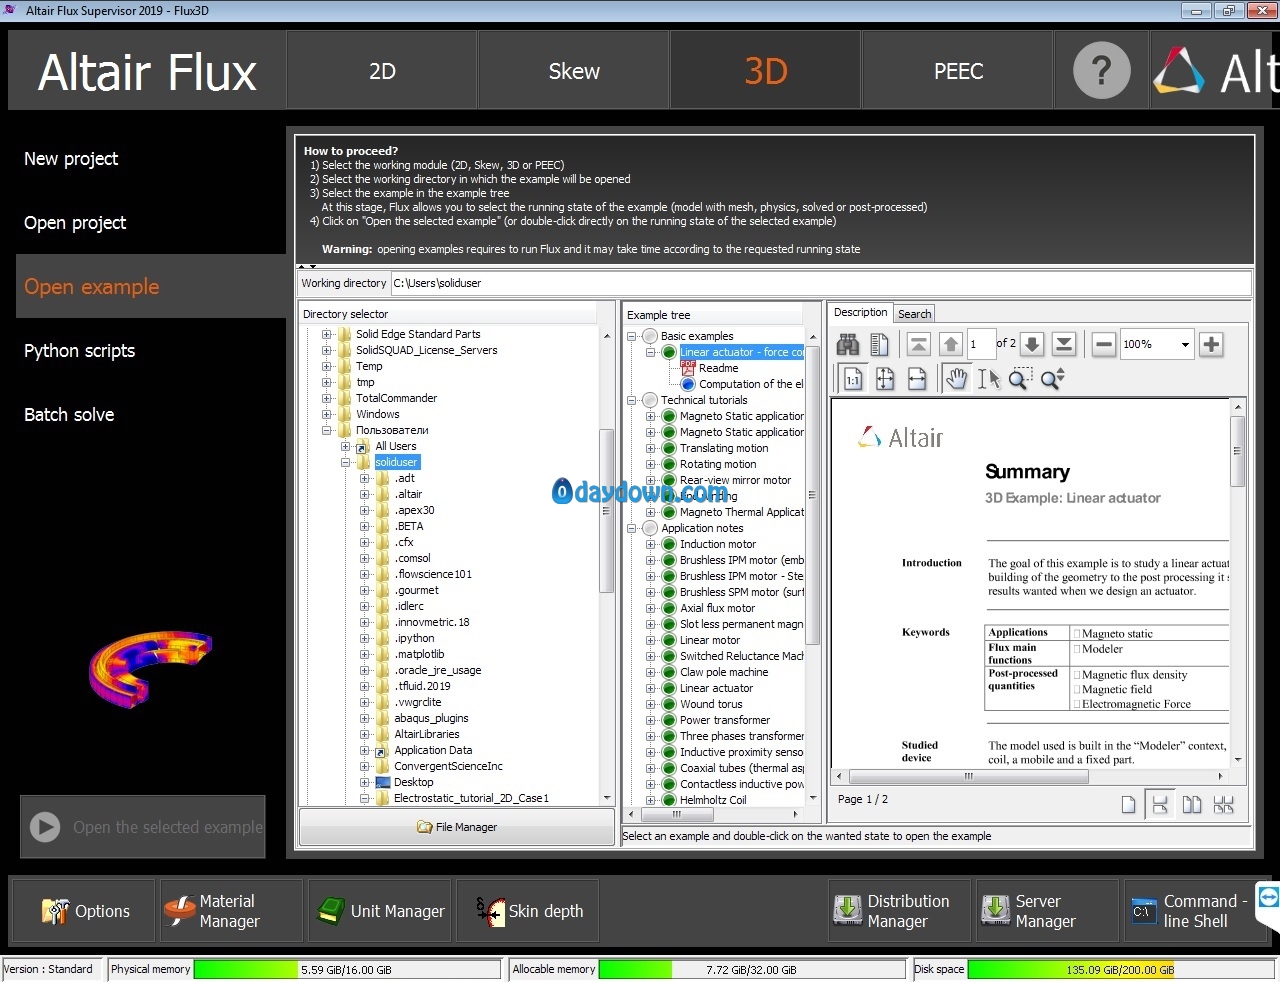The image size is (1280, 982).
Task: Zoom in with the plus button
Action: (1211, 345)
